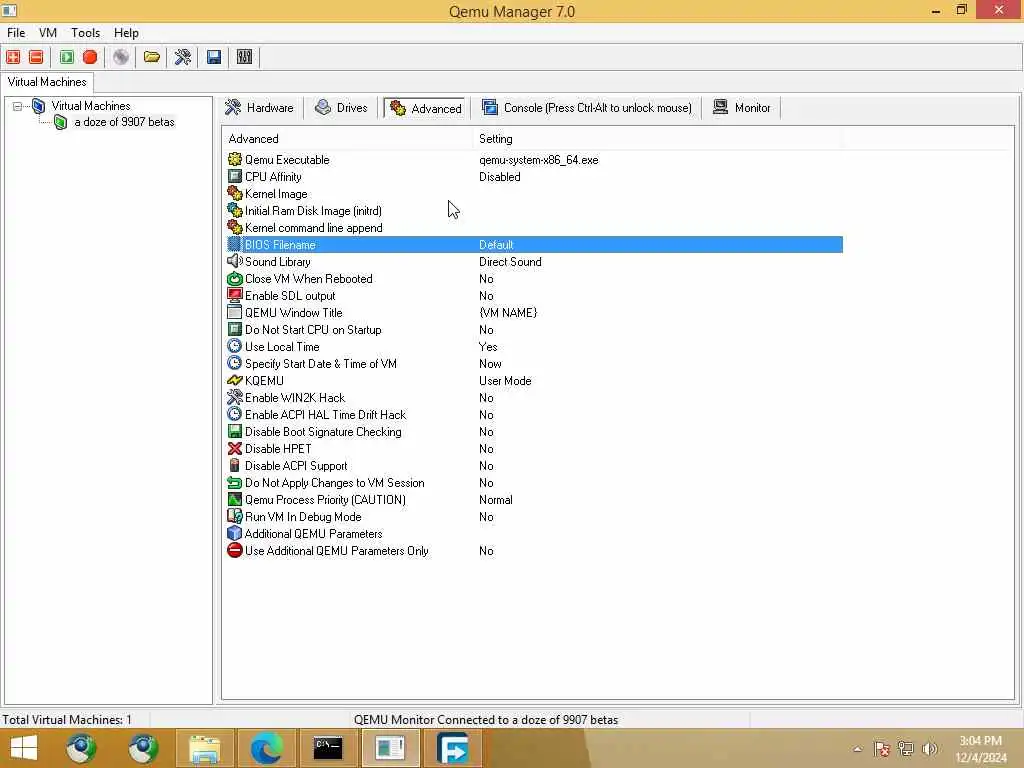This screenshot has width=1024, height=768.
Task: Select the Do Not Start CPU on Startup row
Action: [x=534, y=330]
